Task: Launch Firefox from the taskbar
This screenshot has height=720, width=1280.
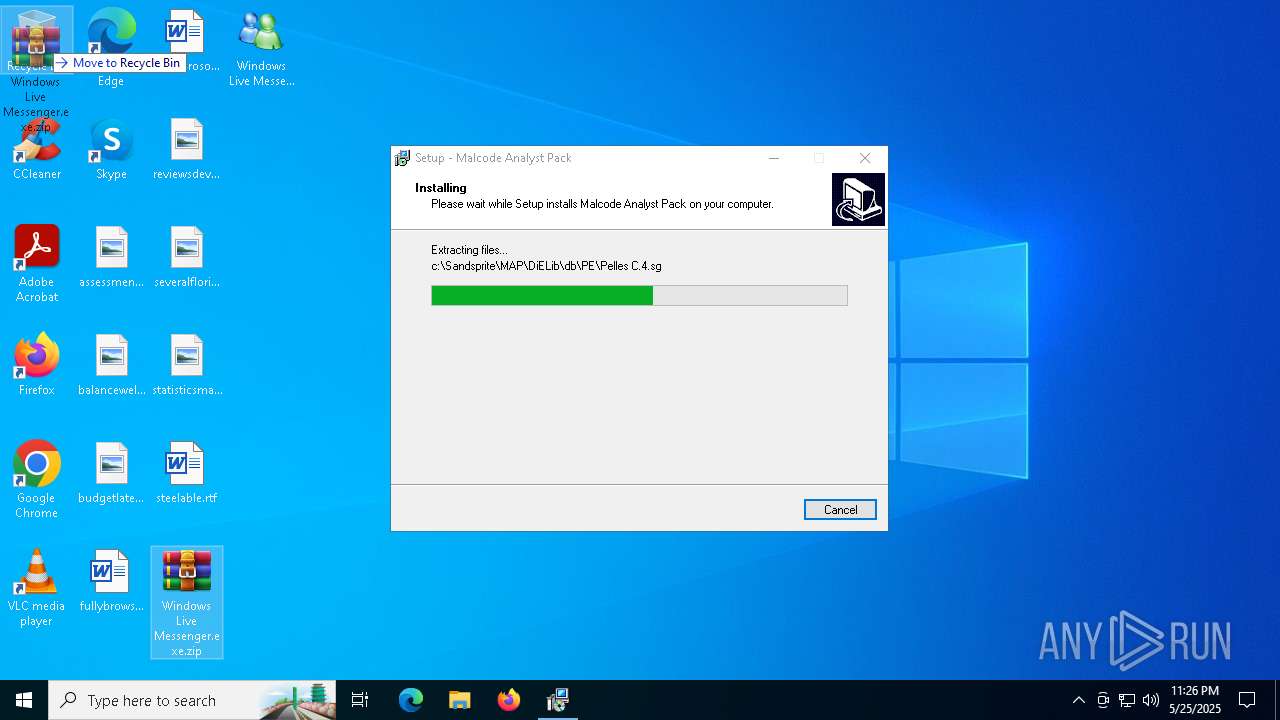Action: click(x=508, y=700)
